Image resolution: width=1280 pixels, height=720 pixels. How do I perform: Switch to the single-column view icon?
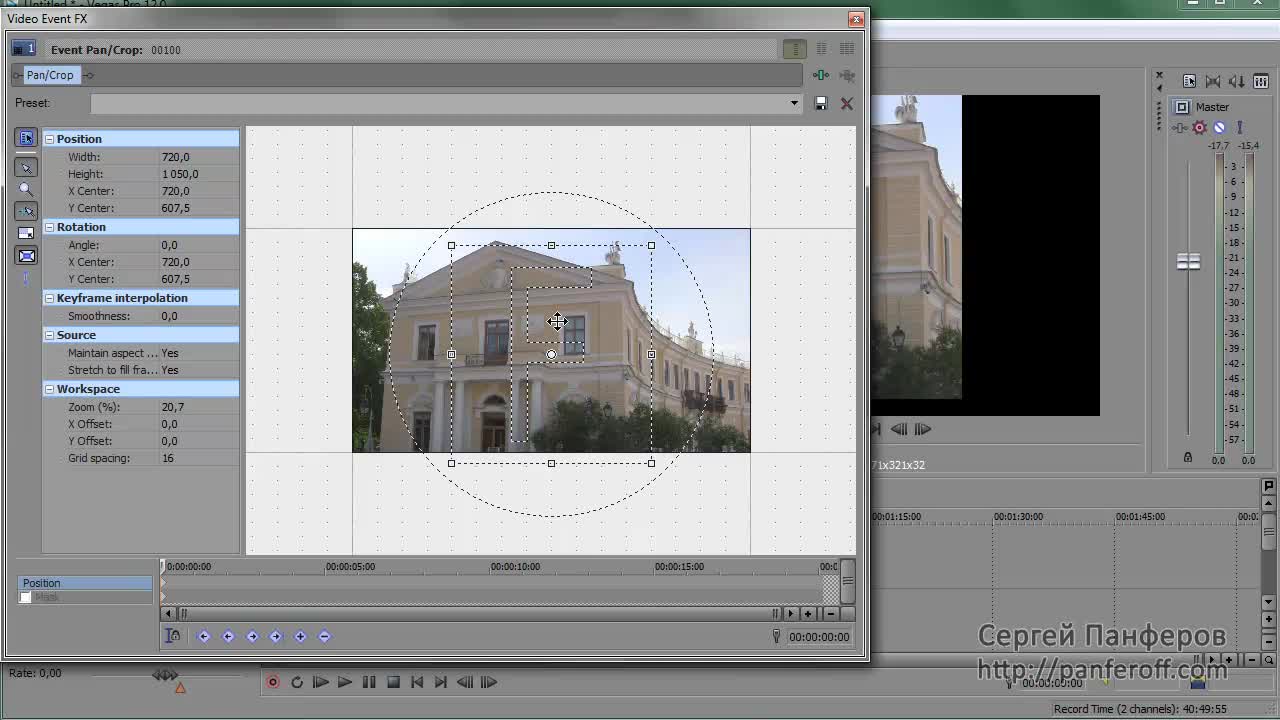[x=795, y=49]
